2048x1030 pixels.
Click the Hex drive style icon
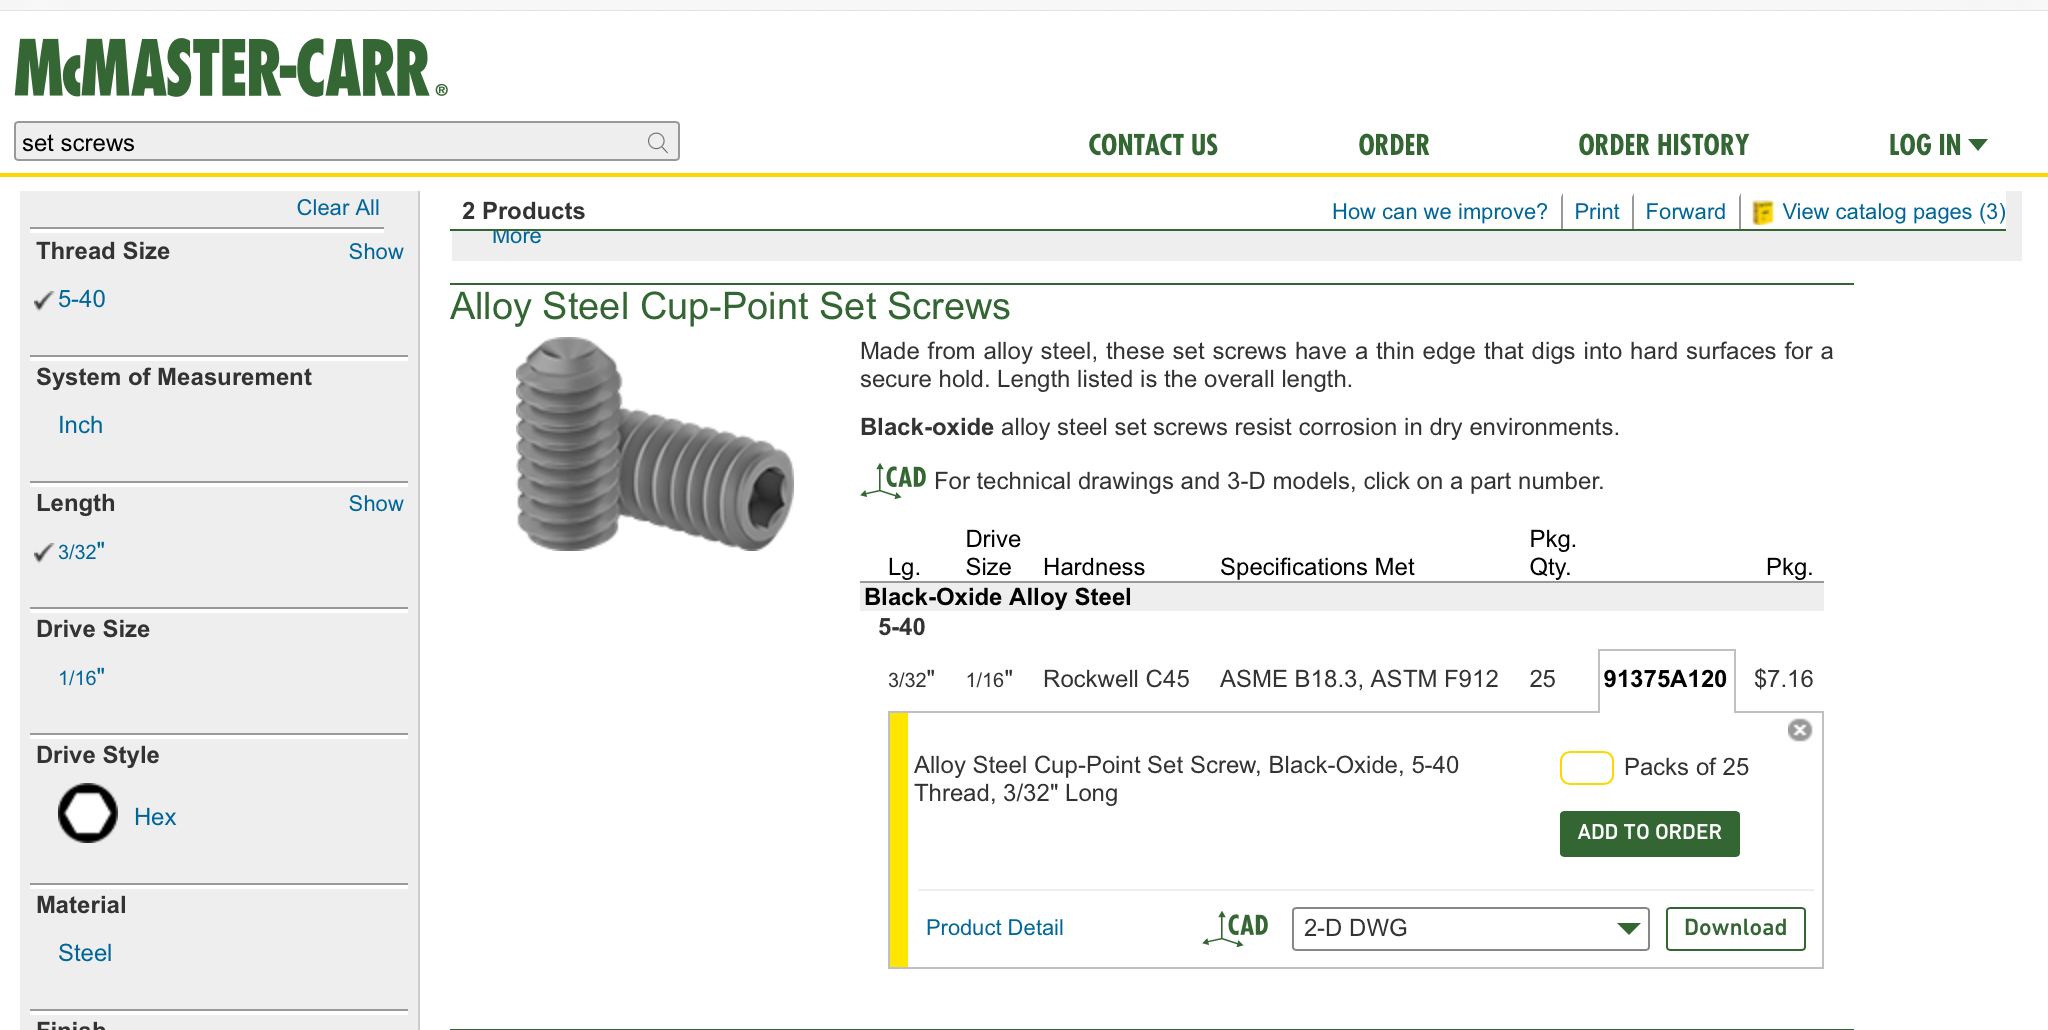point(88,814)
